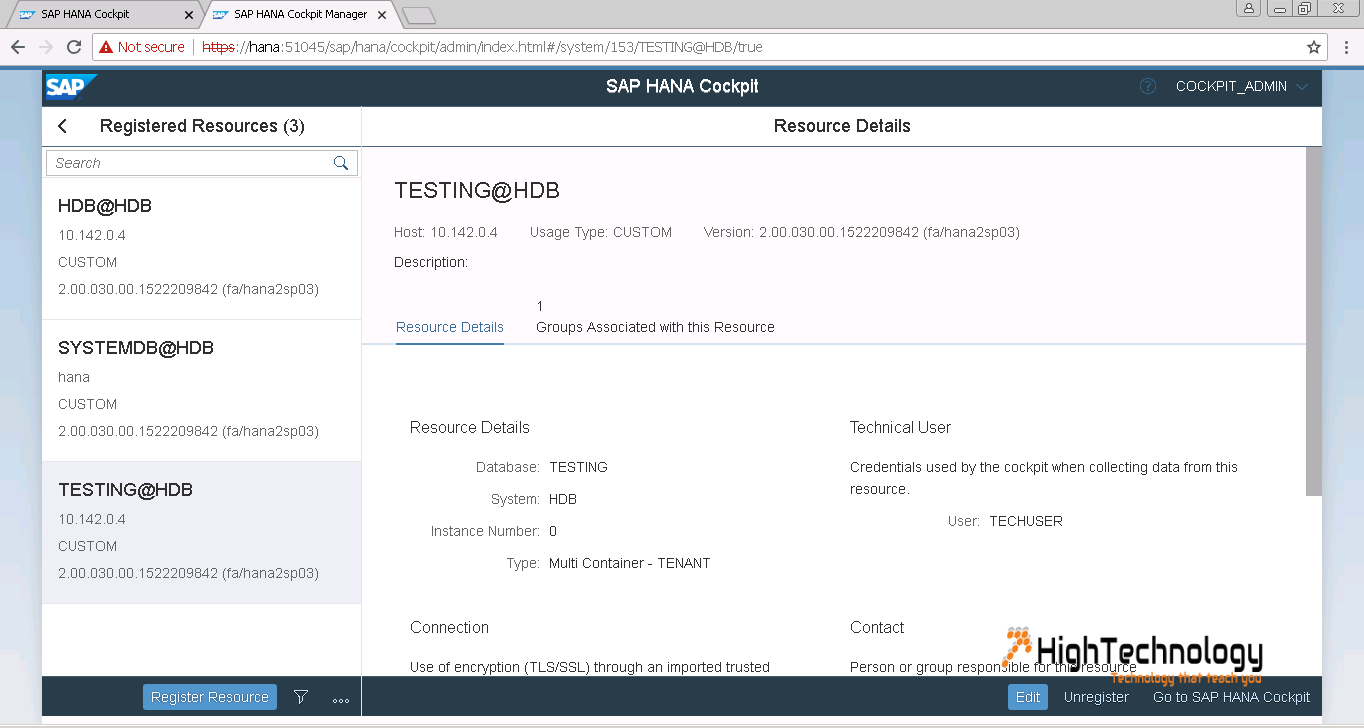Click the Connection section heading
Viewport: 1364px width, 728px height.
449,627
